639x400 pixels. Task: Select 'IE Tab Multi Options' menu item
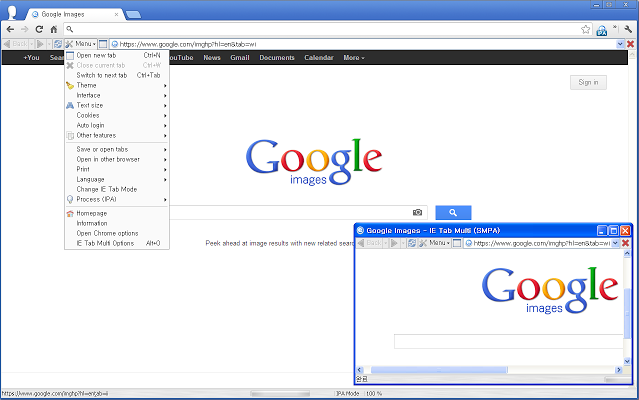(x=105, y=243)
